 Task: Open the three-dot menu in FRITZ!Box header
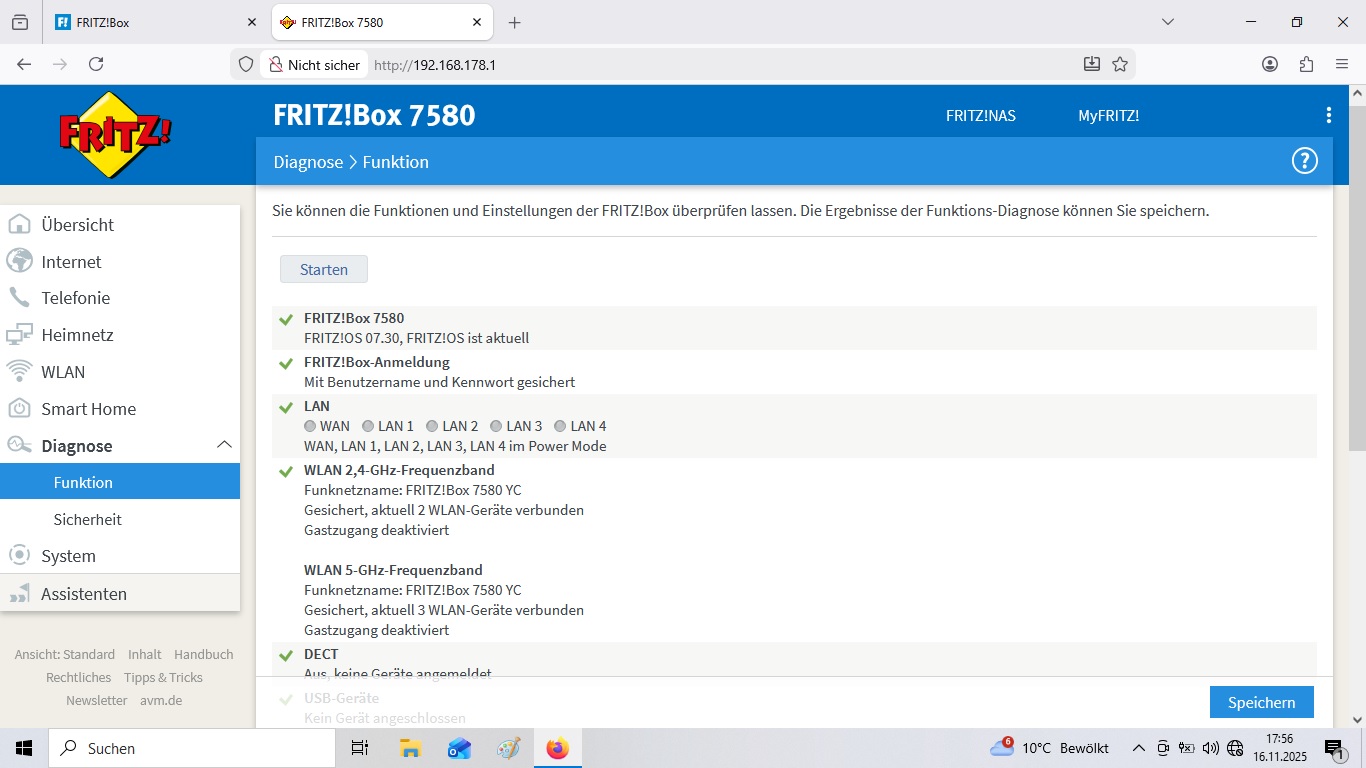point(1328,115)
